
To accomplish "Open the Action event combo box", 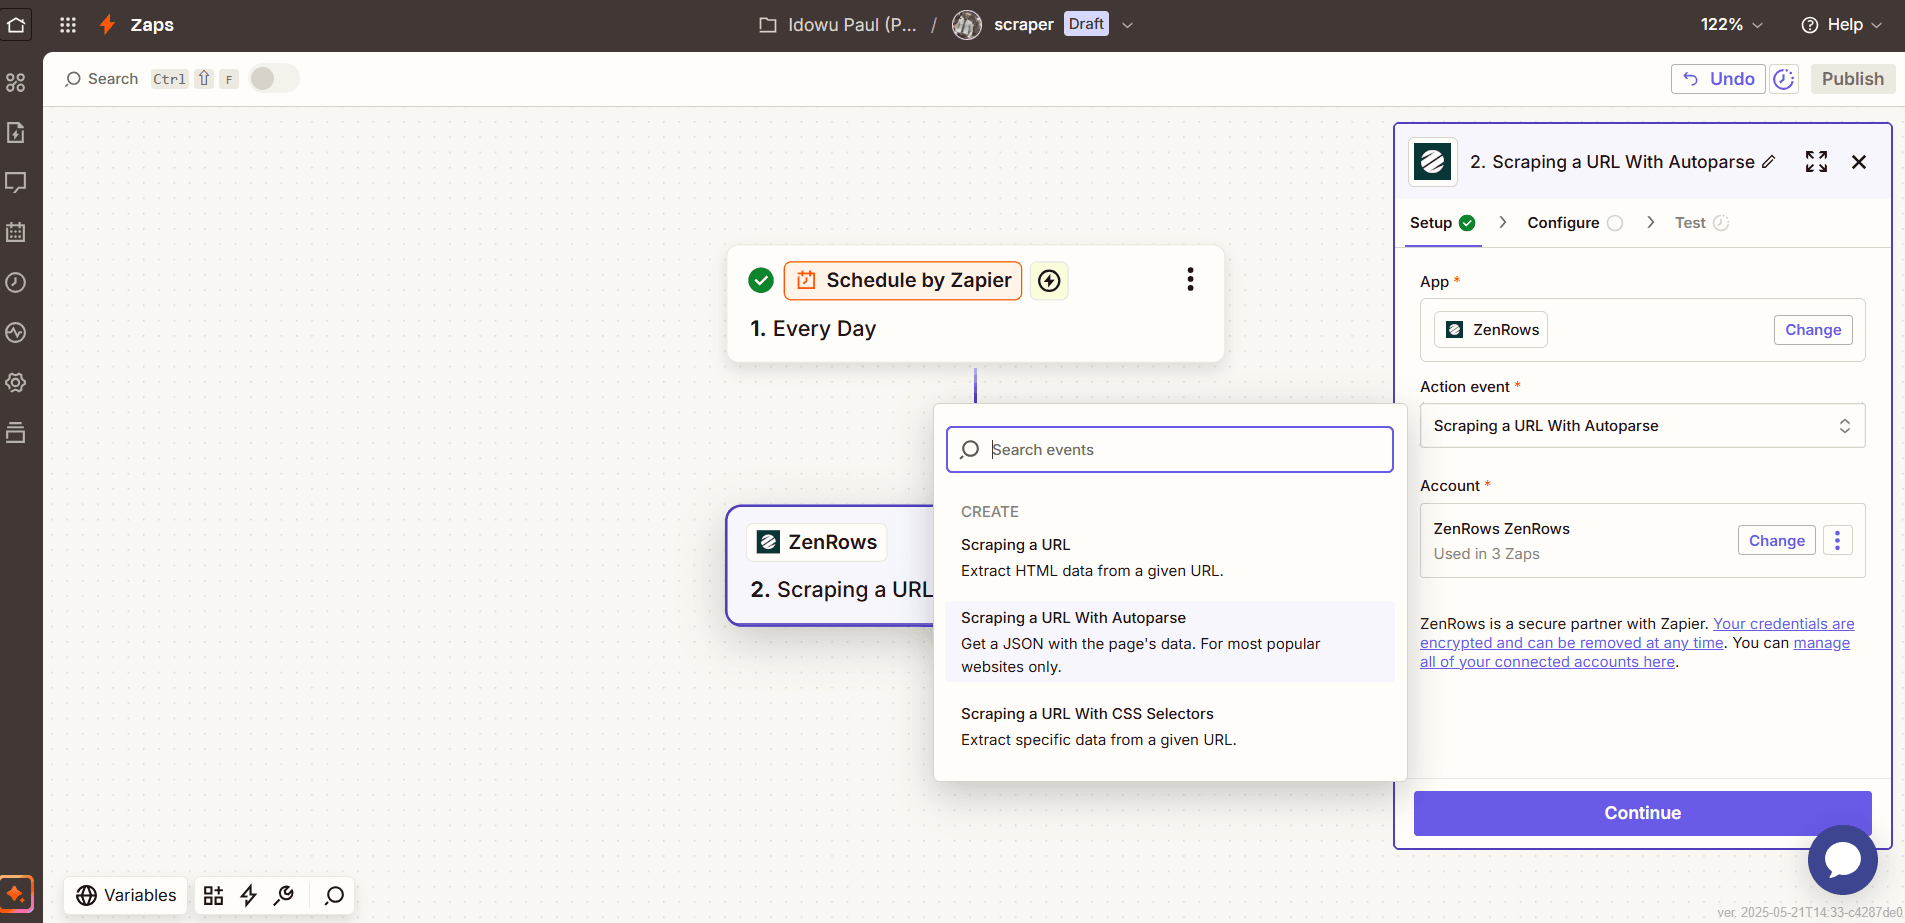I will point(1642,426).
